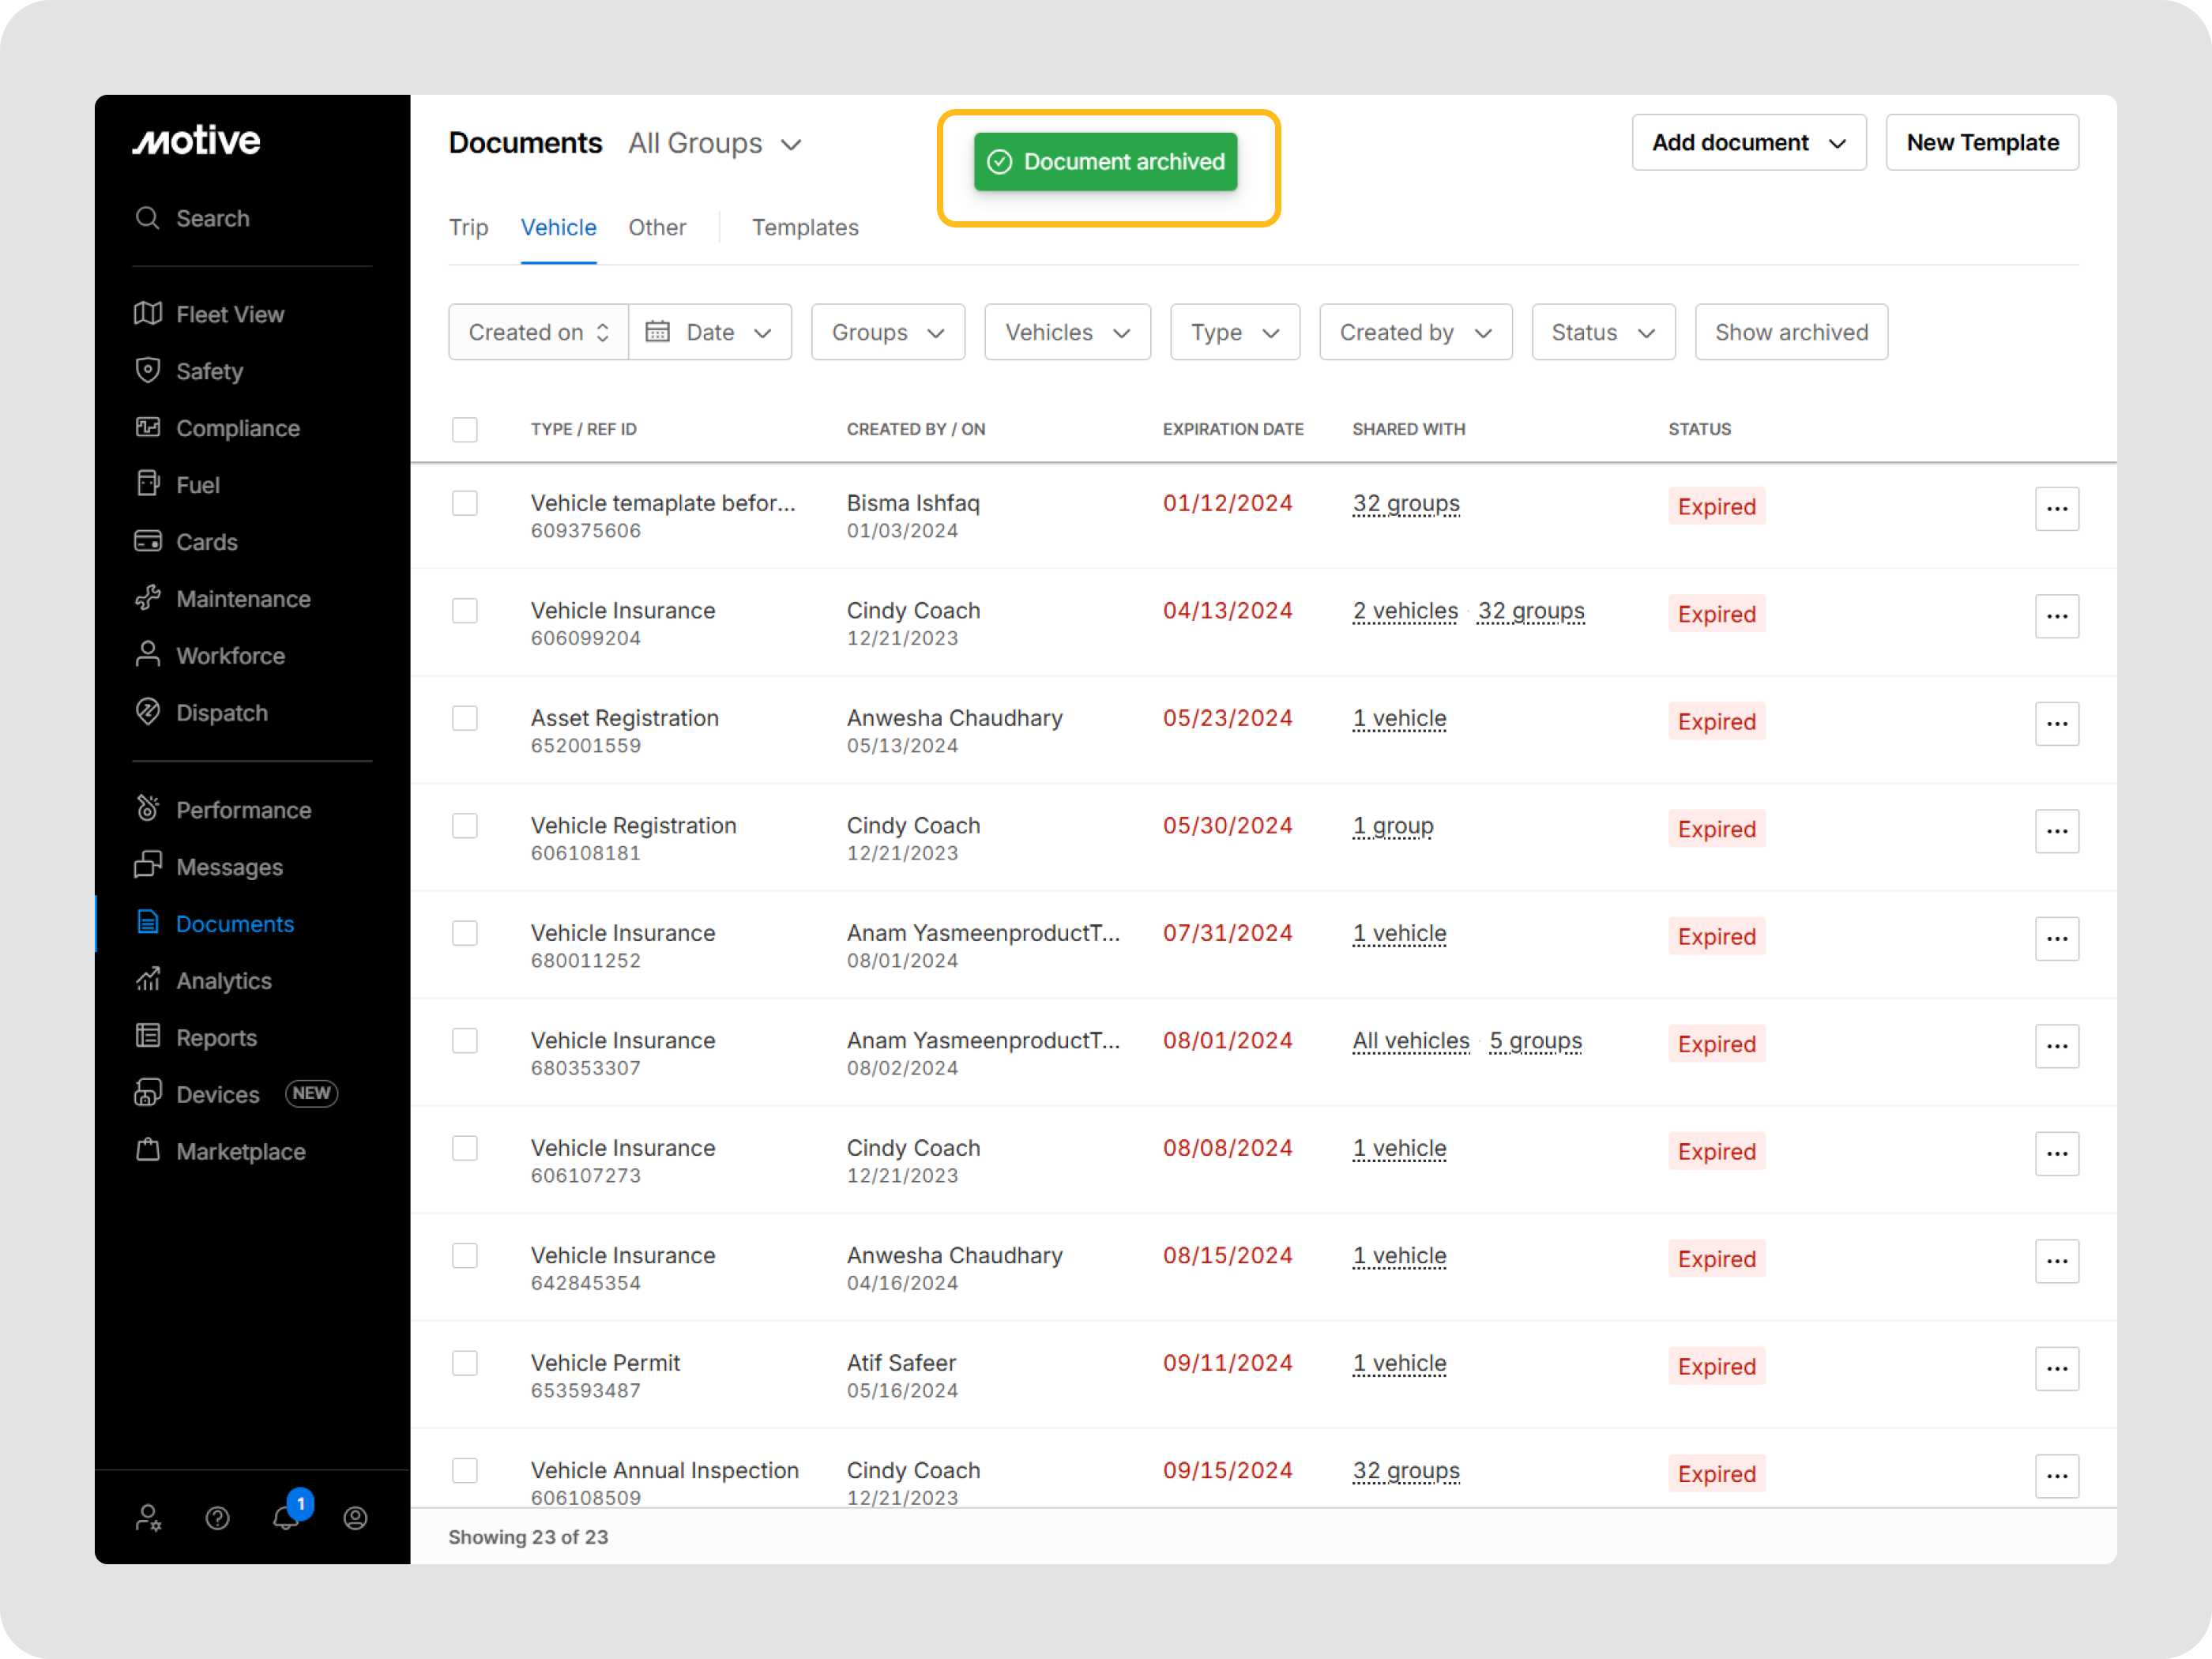This screenshot has height=1659, width=2212.
Task: Open the user profile icon
Action: click(x=355, y=1517)
